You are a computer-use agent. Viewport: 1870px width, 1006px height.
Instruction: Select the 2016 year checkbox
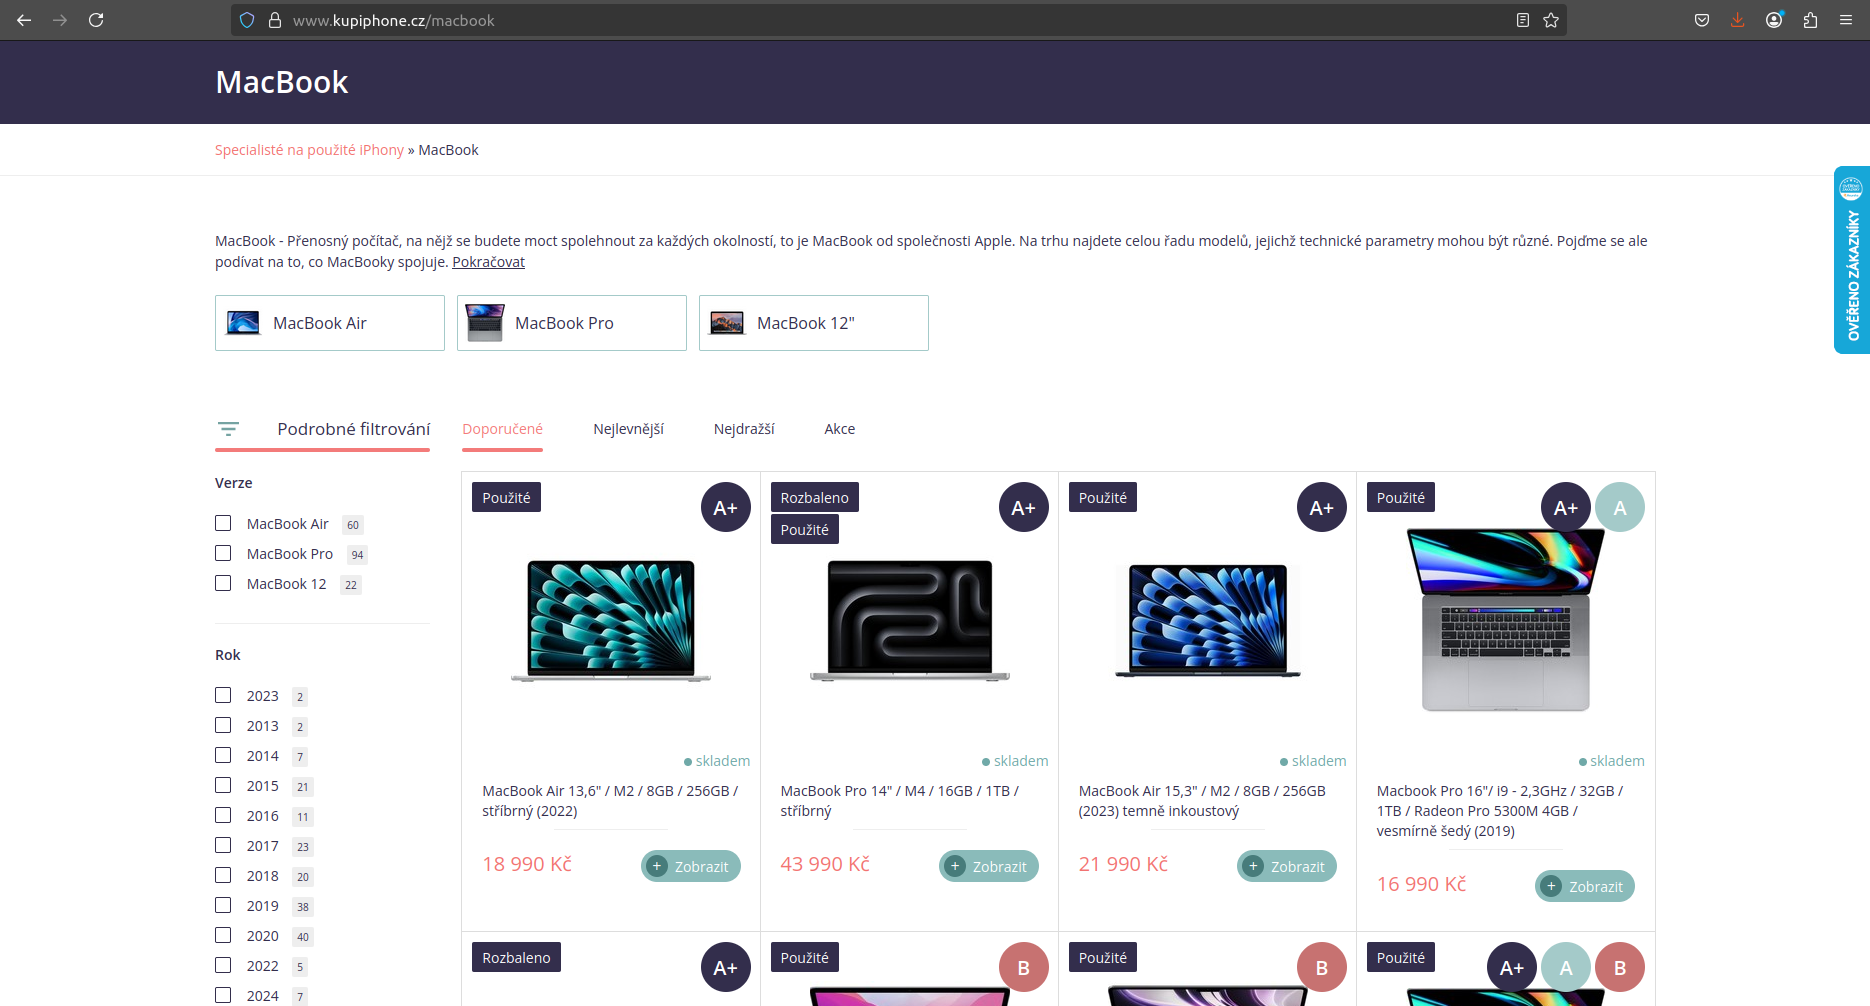[x=223, y=815]
